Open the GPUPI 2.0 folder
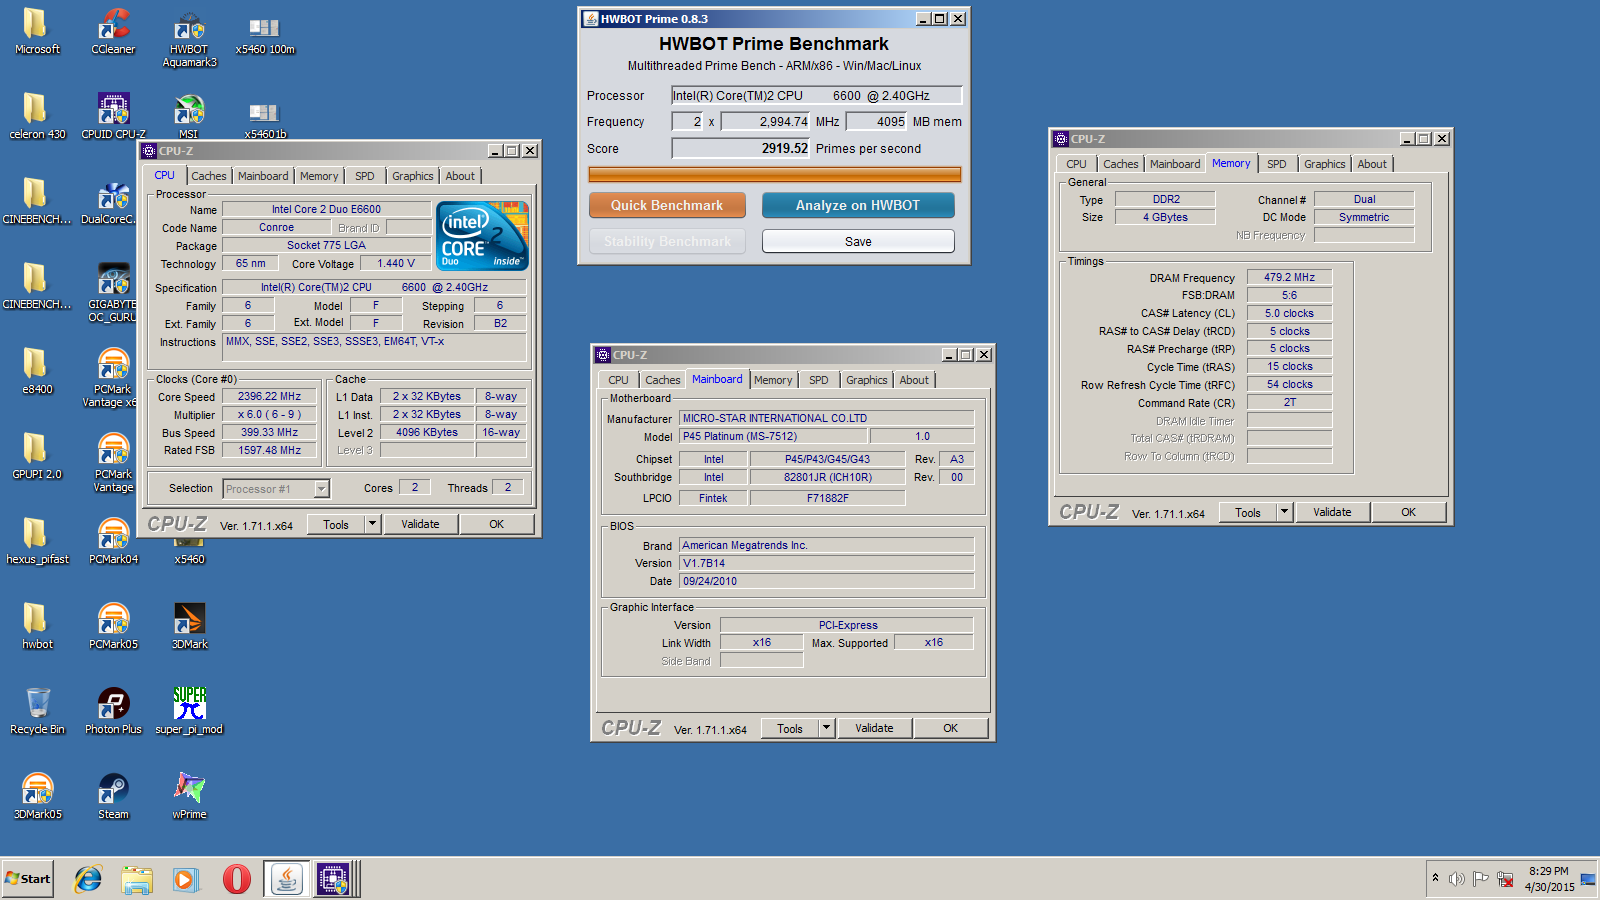Image resolution: width=1600 pixels, height=900 pixels. pos(37,456)
